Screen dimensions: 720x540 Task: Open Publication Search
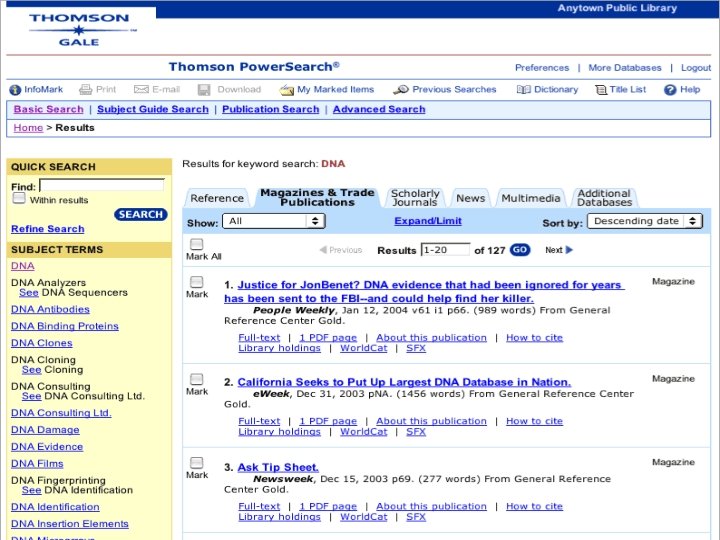tap(270, 109)
